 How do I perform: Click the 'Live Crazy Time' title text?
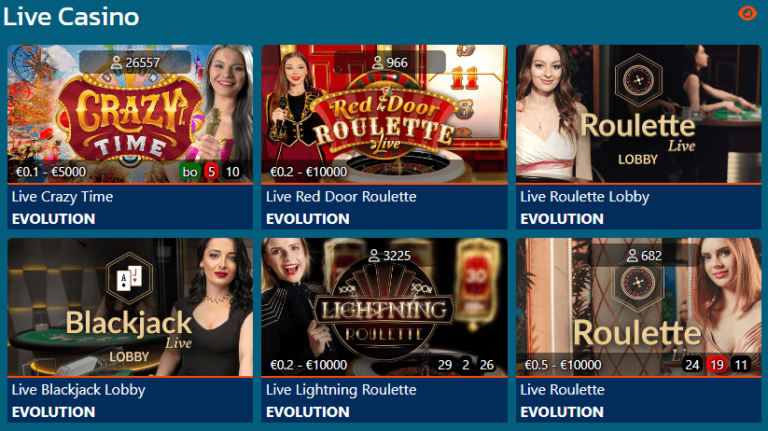(x=62, y=197)
